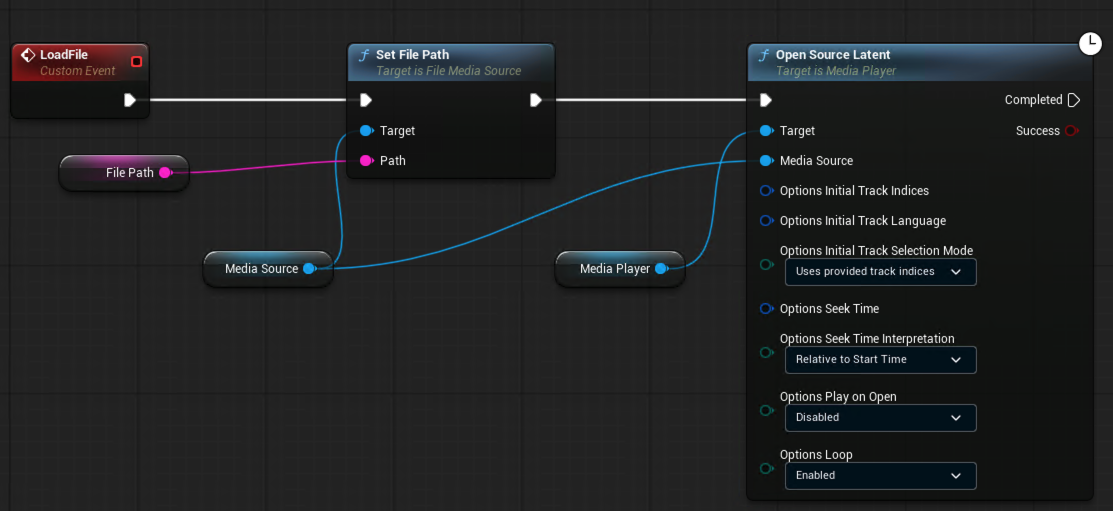Click the LoadFile custom event diamond icon

click(28, 55)
